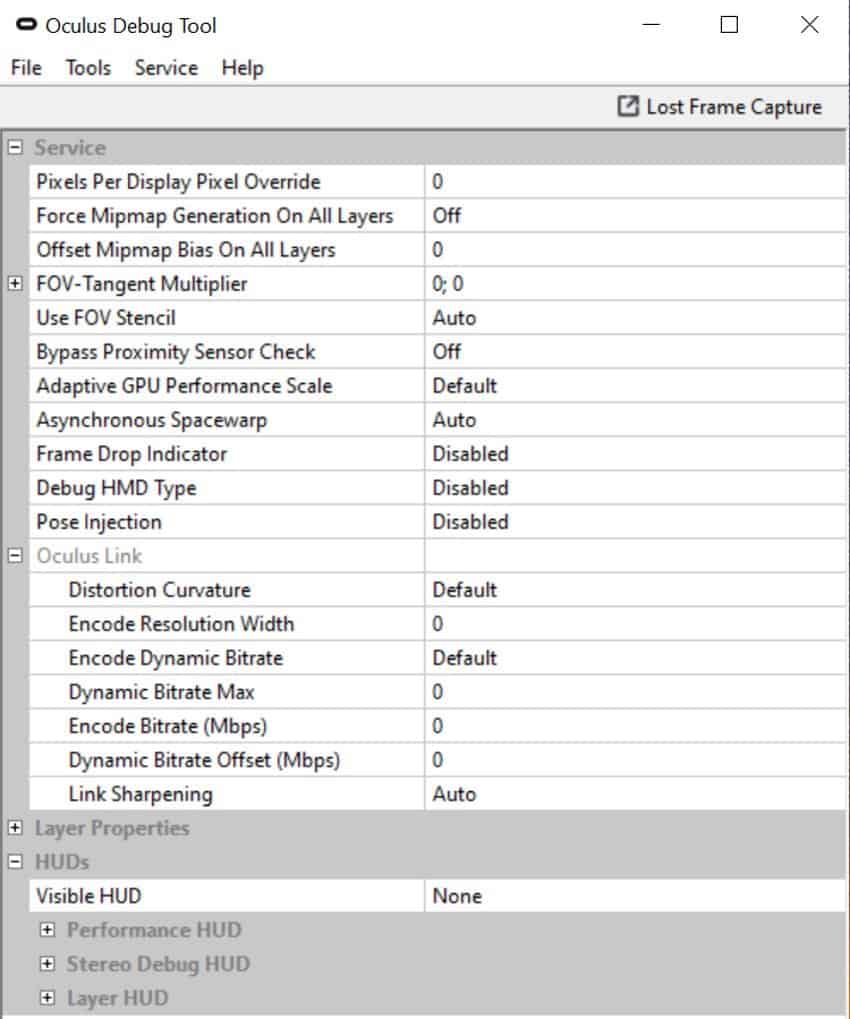Viewport: 850px width, 1019px height.
Task: Collapse the HUDs section
Action: (x=15, y=862)
